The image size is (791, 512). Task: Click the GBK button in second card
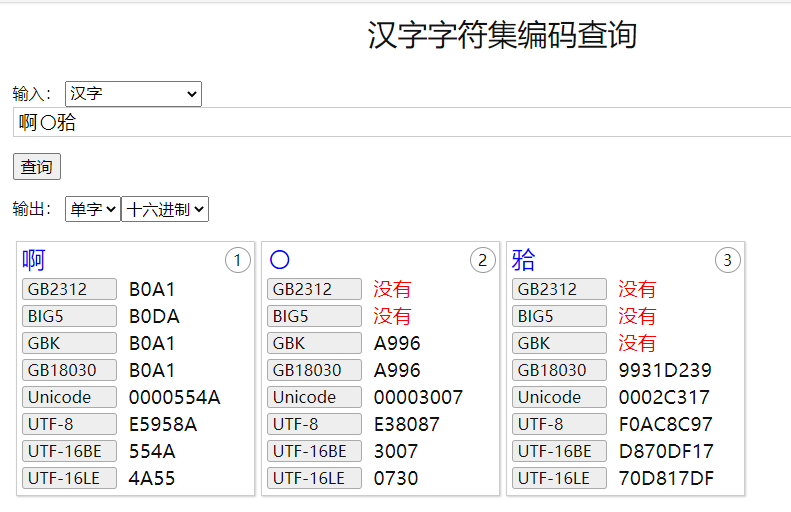pyautogui.click(x=314, y=343)
